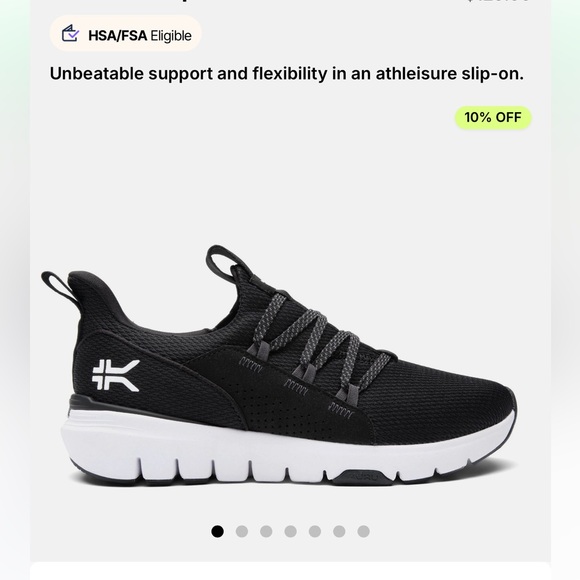Jump to the third carousel image dot
Screen dimensions: 580x580
pos(266,532)
